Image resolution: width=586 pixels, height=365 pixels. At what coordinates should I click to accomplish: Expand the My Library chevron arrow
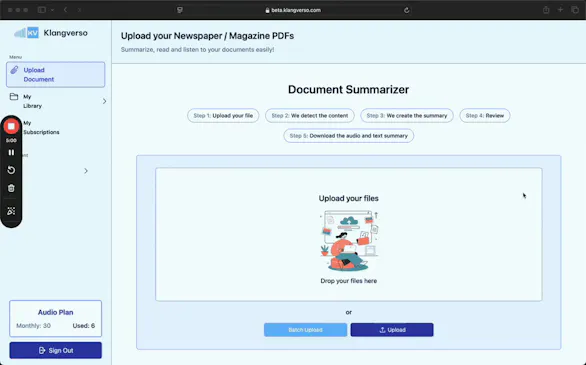[104, 101]
